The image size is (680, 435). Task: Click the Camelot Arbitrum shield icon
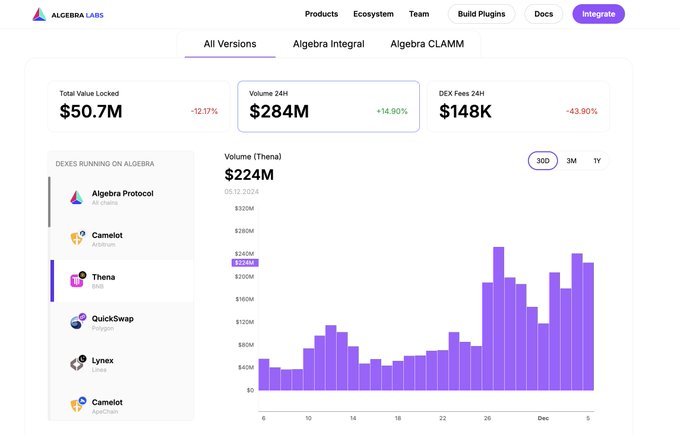[x=77, y=238]
